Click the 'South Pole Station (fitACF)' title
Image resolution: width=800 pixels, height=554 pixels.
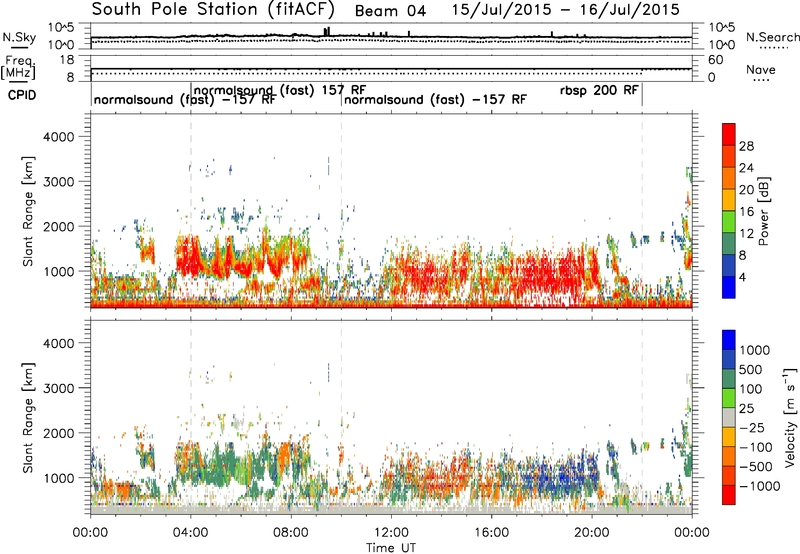pyautogui.click(x=213, y=9)
